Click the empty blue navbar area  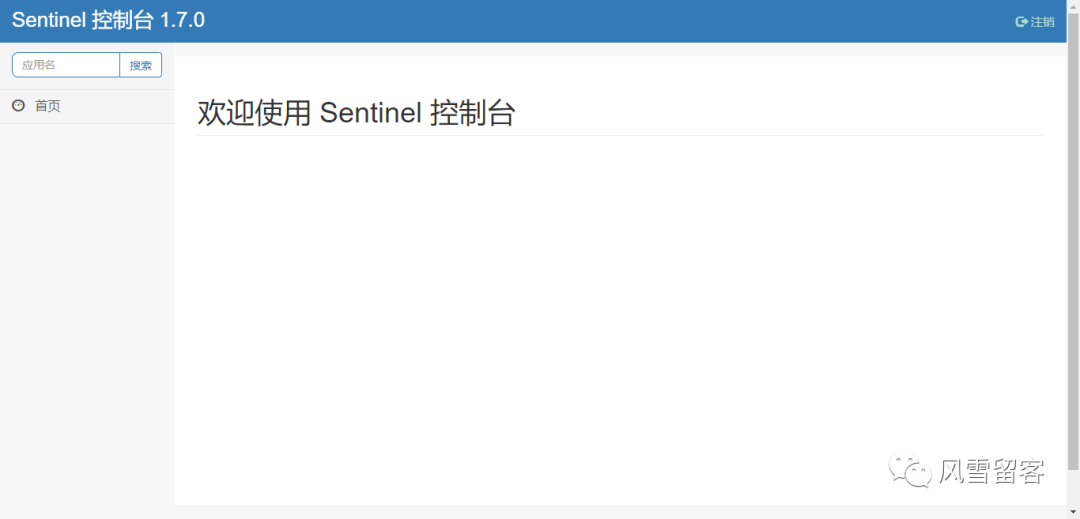coord(600,21)
